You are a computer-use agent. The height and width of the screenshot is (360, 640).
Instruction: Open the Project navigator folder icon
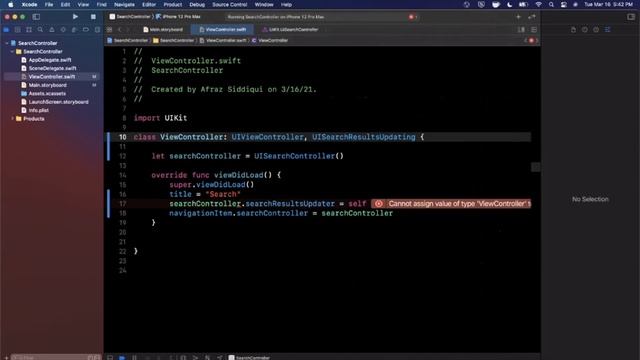point(6,30)
